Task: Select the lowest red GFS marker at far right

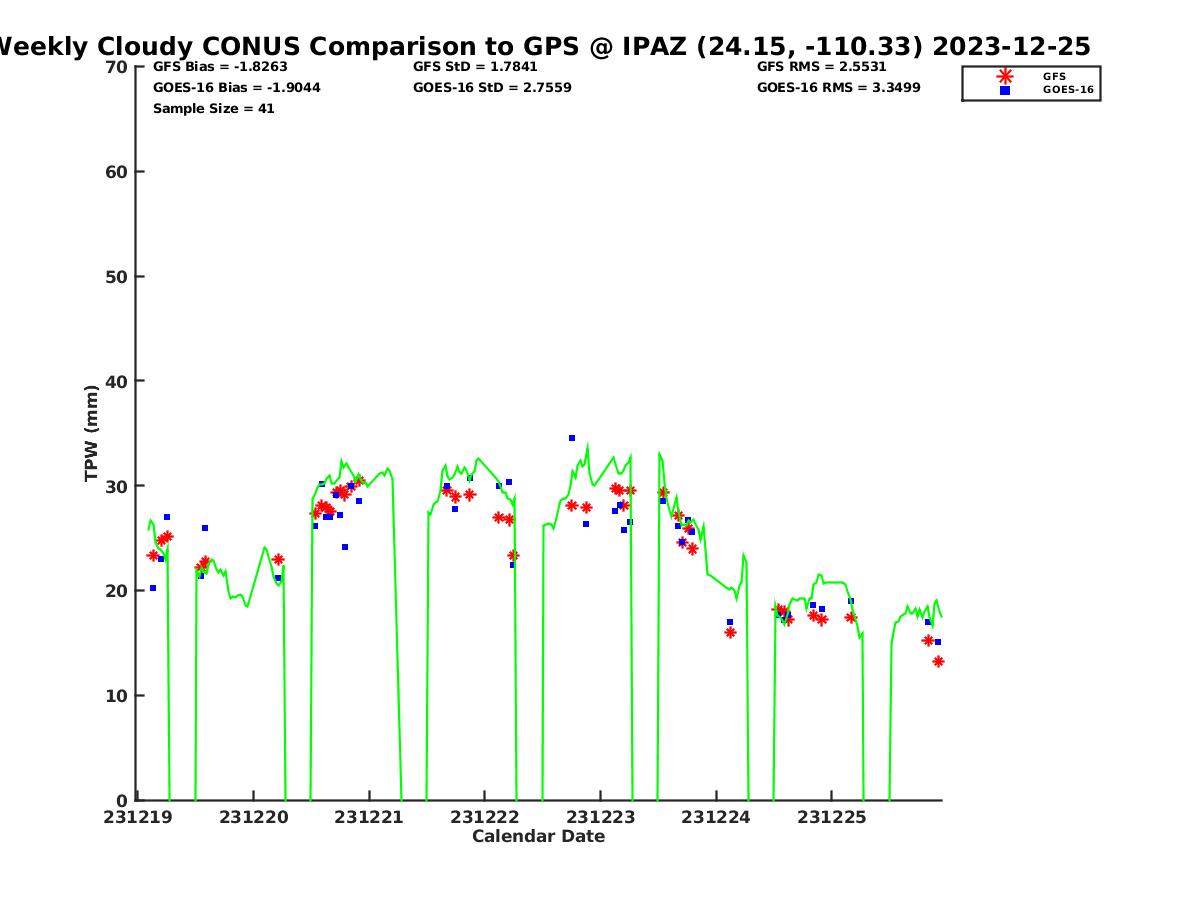Action: click(x=938, y=661)
